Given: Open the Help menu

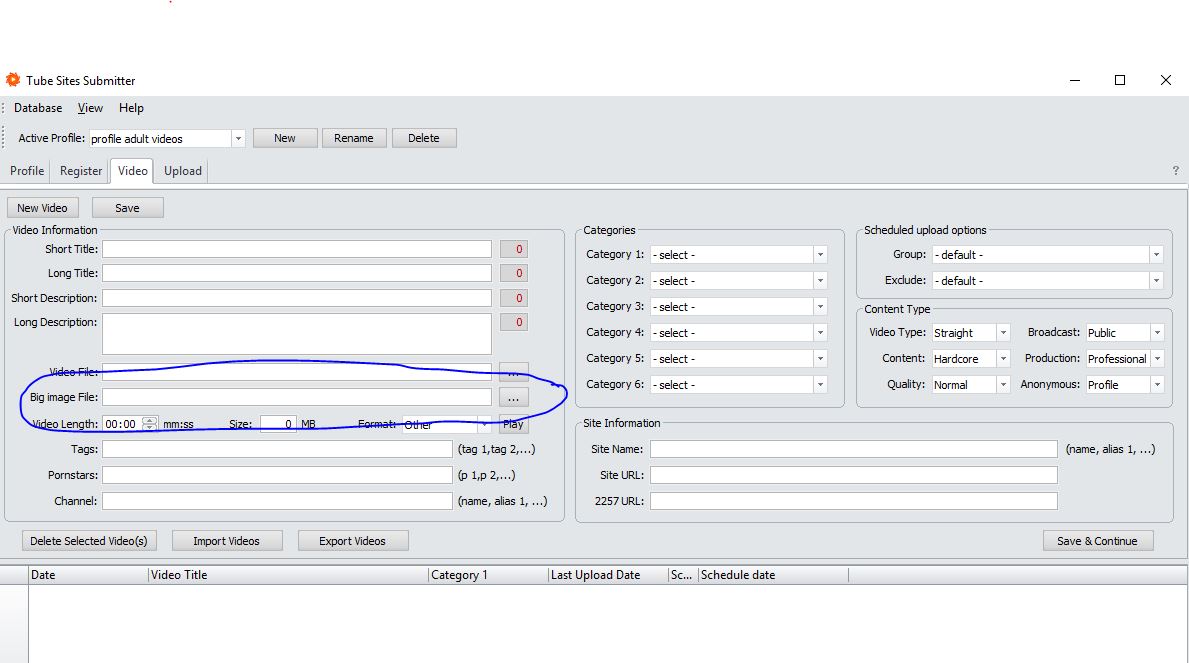Looking at the screenshot, I should (x=131, y=108).
